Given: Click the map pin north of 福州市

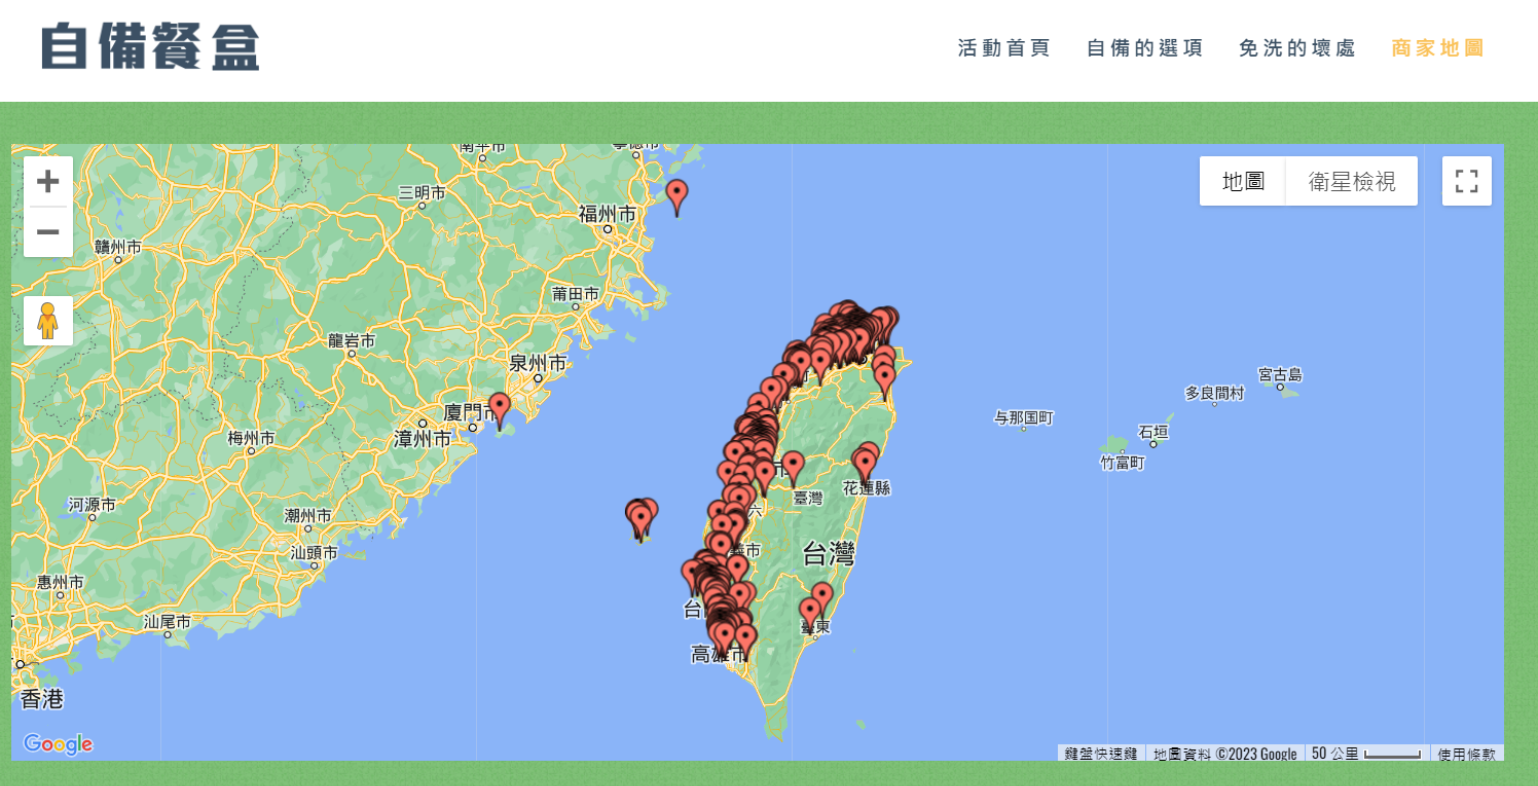Looking at the screenshot, I should (677, 196).
